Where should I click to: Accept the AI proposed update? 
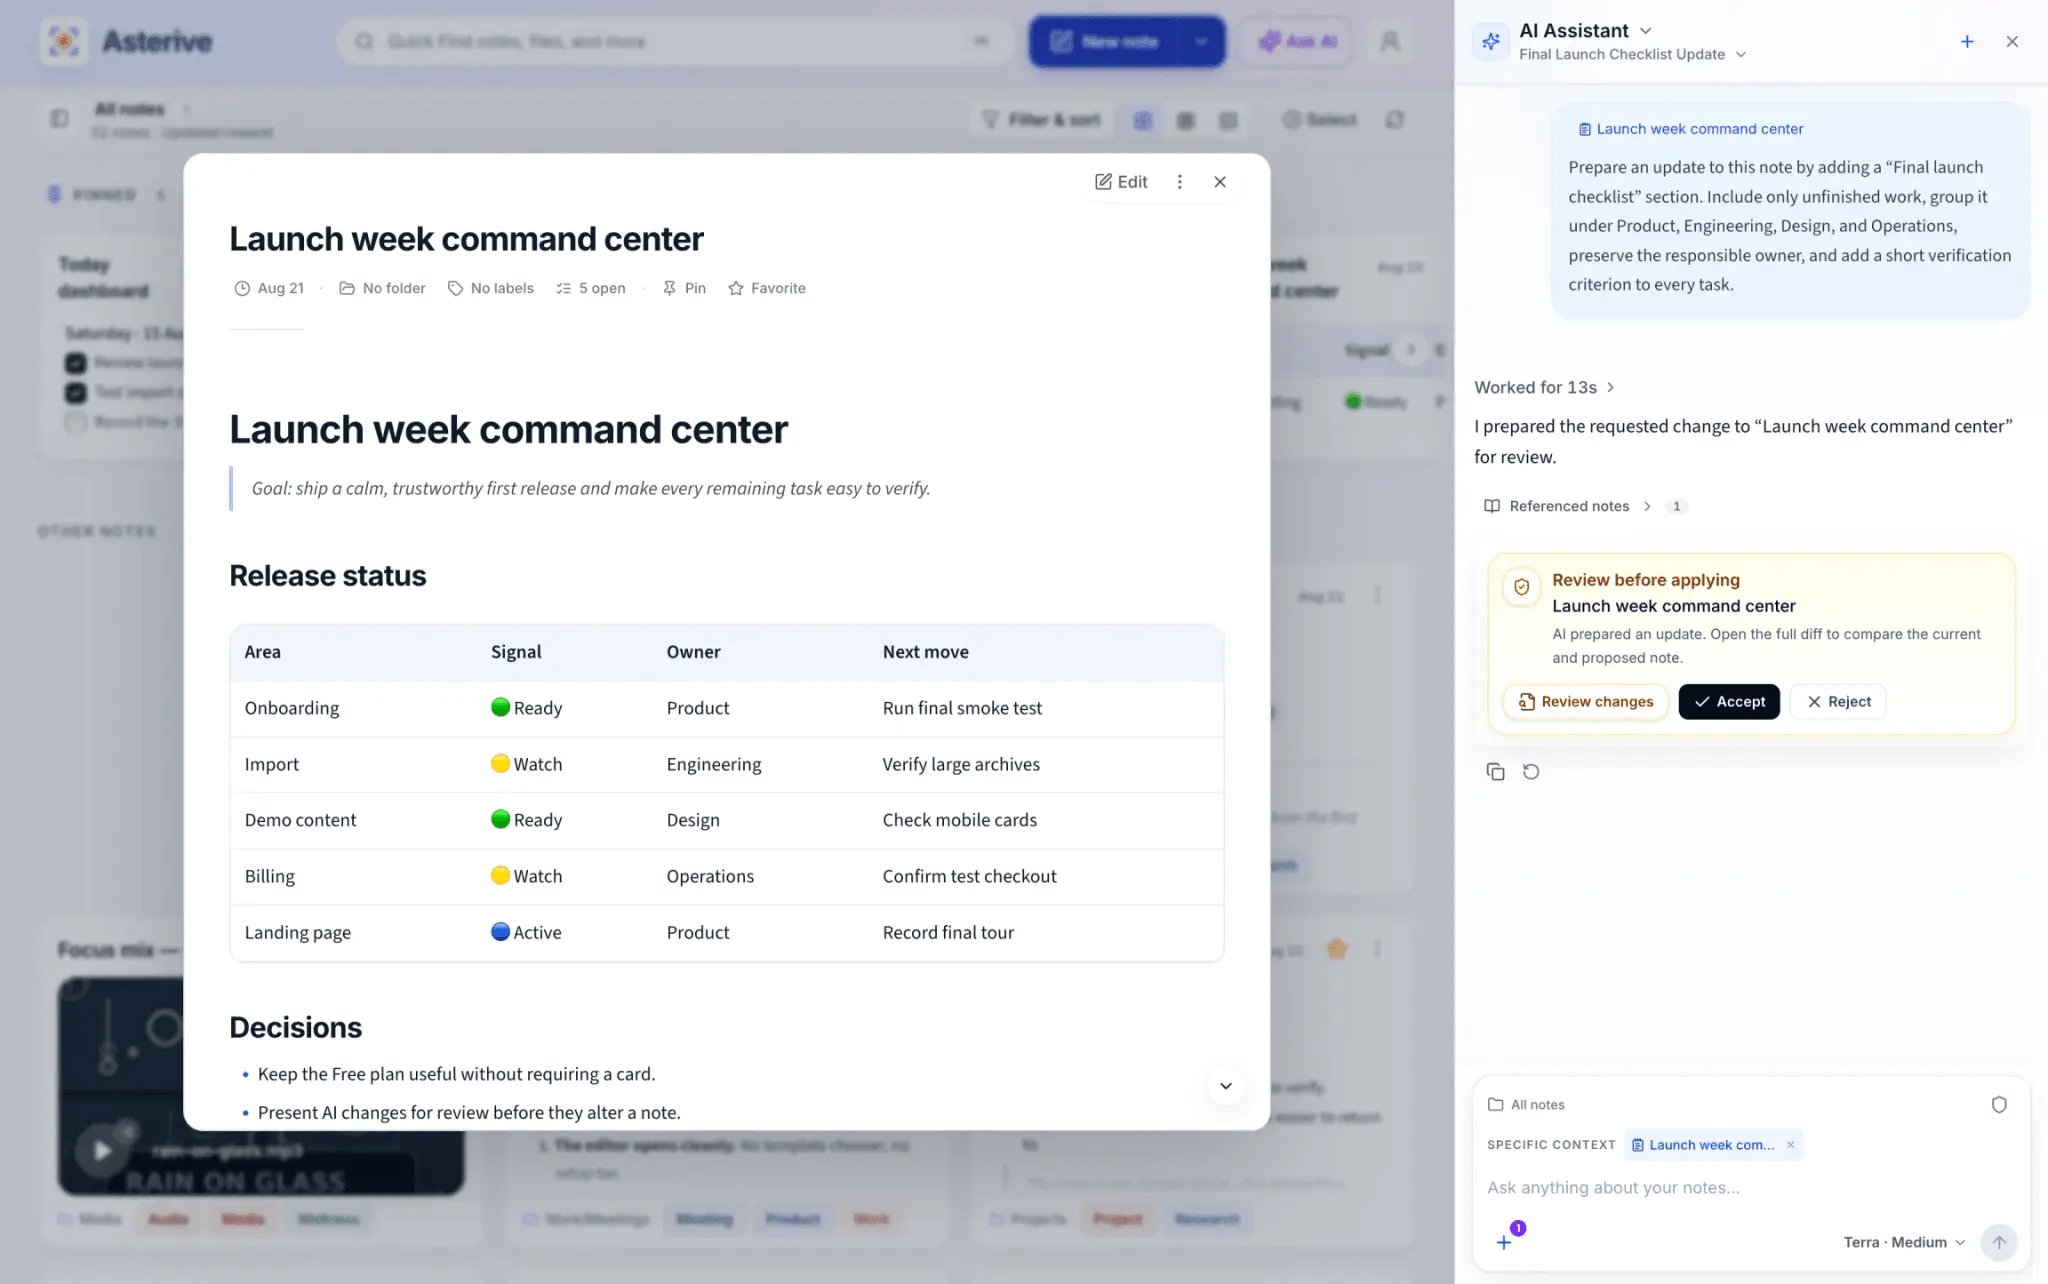click(x=1729, y=702)
